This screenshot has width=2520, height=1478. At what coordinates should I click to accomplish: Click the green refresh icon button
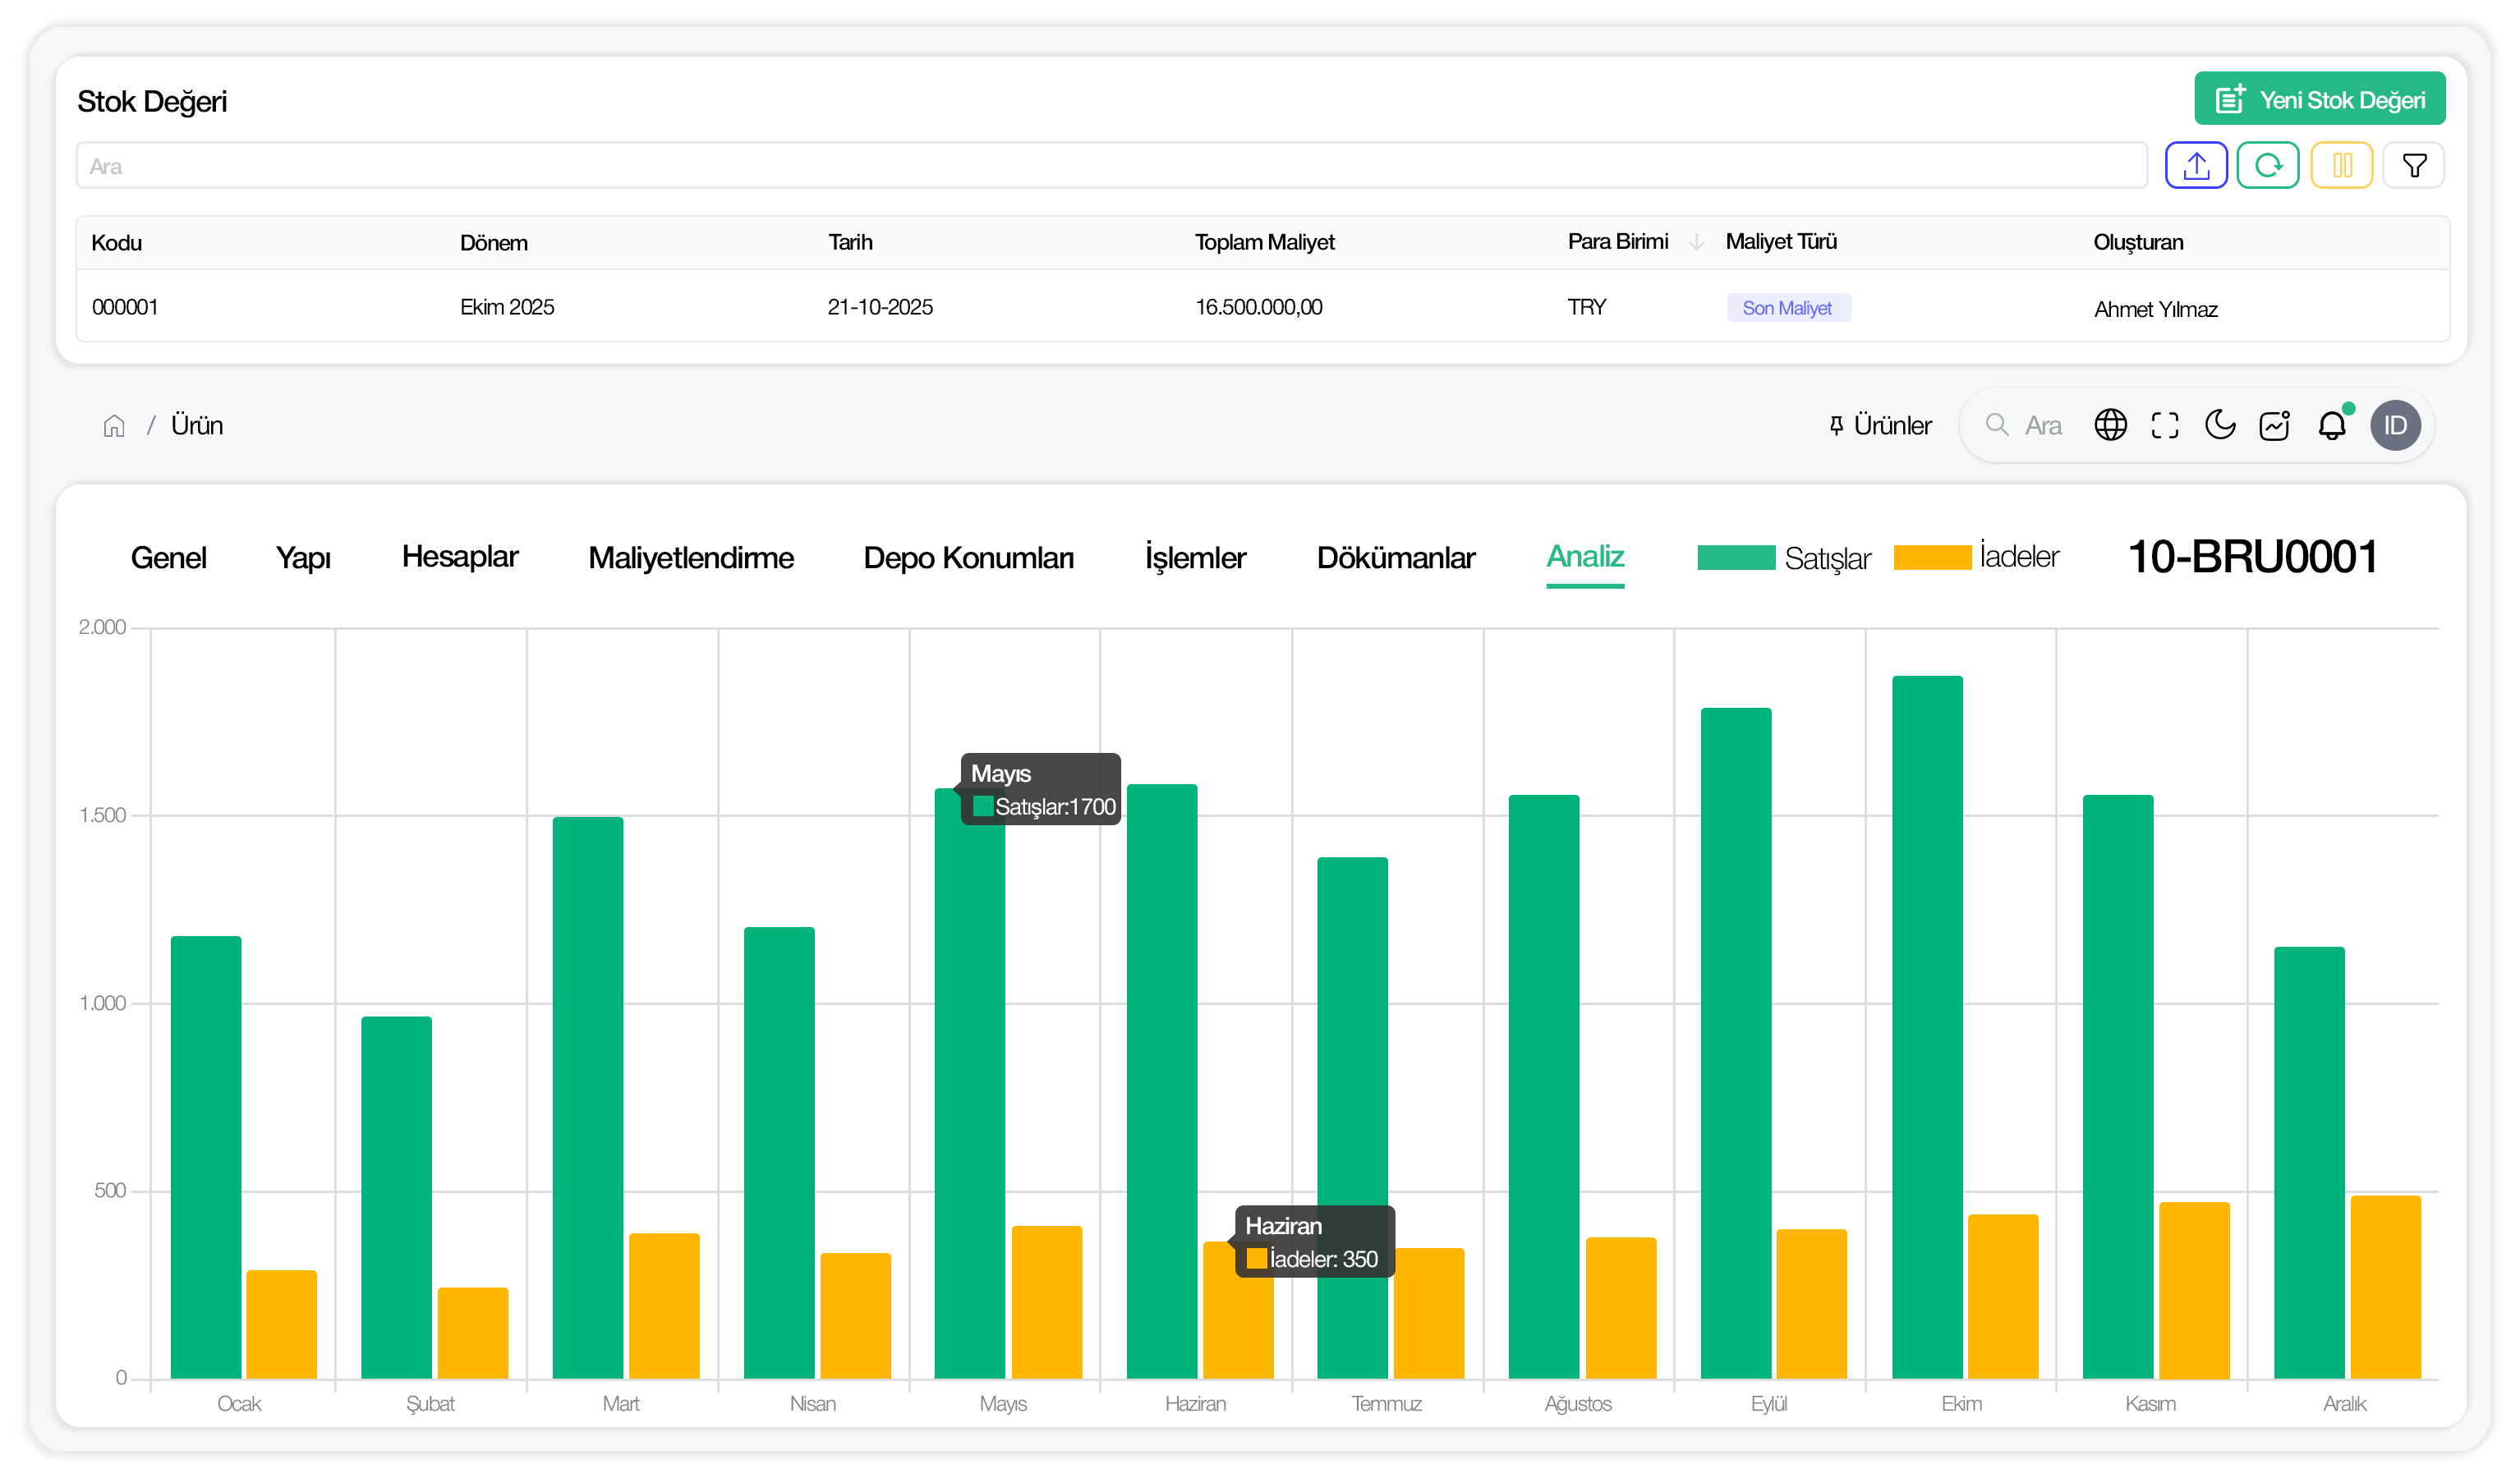2267,165
